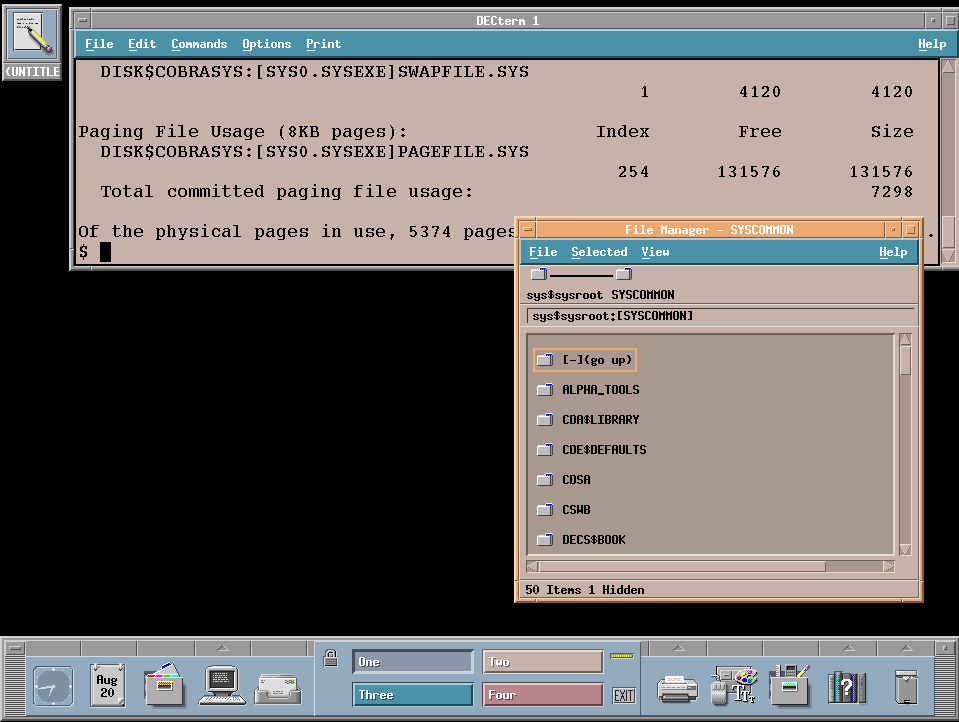The width and height of the screenshot is (959, 722).
Task: Open the Aug 20 calendar icon
Action: point(107,686)
